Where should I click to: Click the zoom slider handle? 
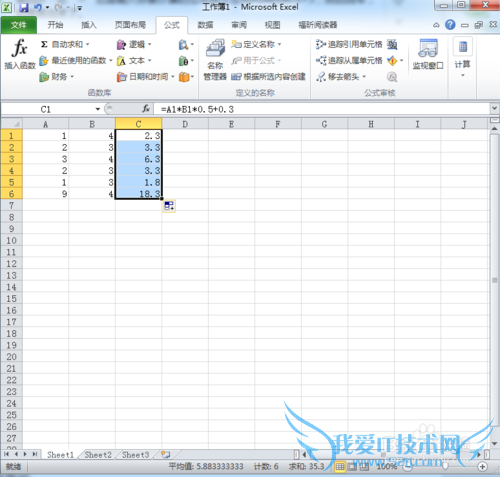[x=445, y=466]
